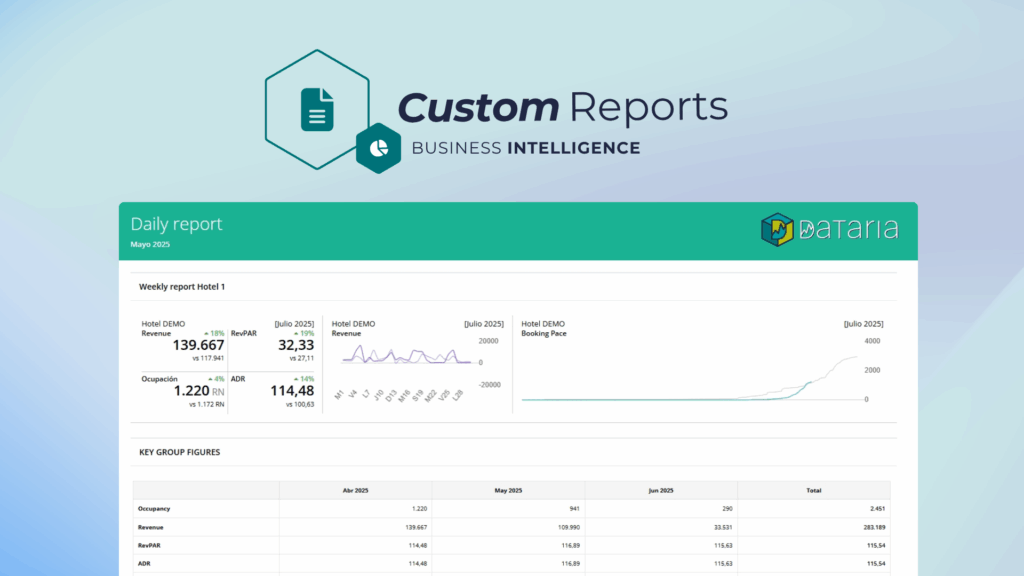Viewport: 1024px width, 576px height.
Task: Click the Dataria logo in the report header
Action: pos(830,229)
